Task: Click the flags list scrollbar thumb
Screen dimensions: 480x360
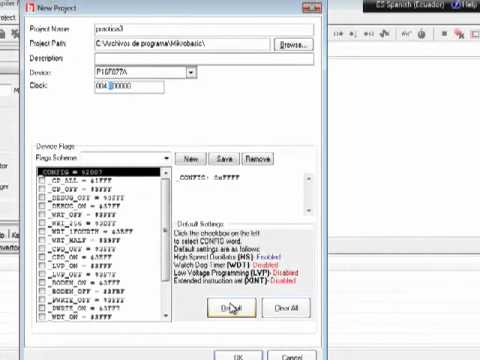Action: click(x=165, y=230)
